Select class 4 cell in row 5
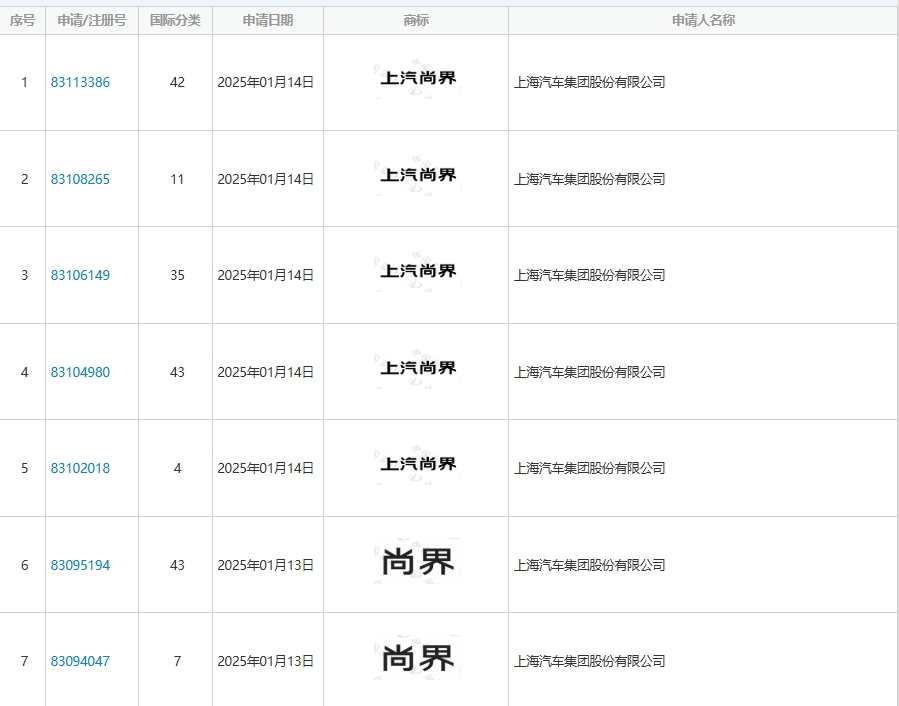 pos(177,468)
